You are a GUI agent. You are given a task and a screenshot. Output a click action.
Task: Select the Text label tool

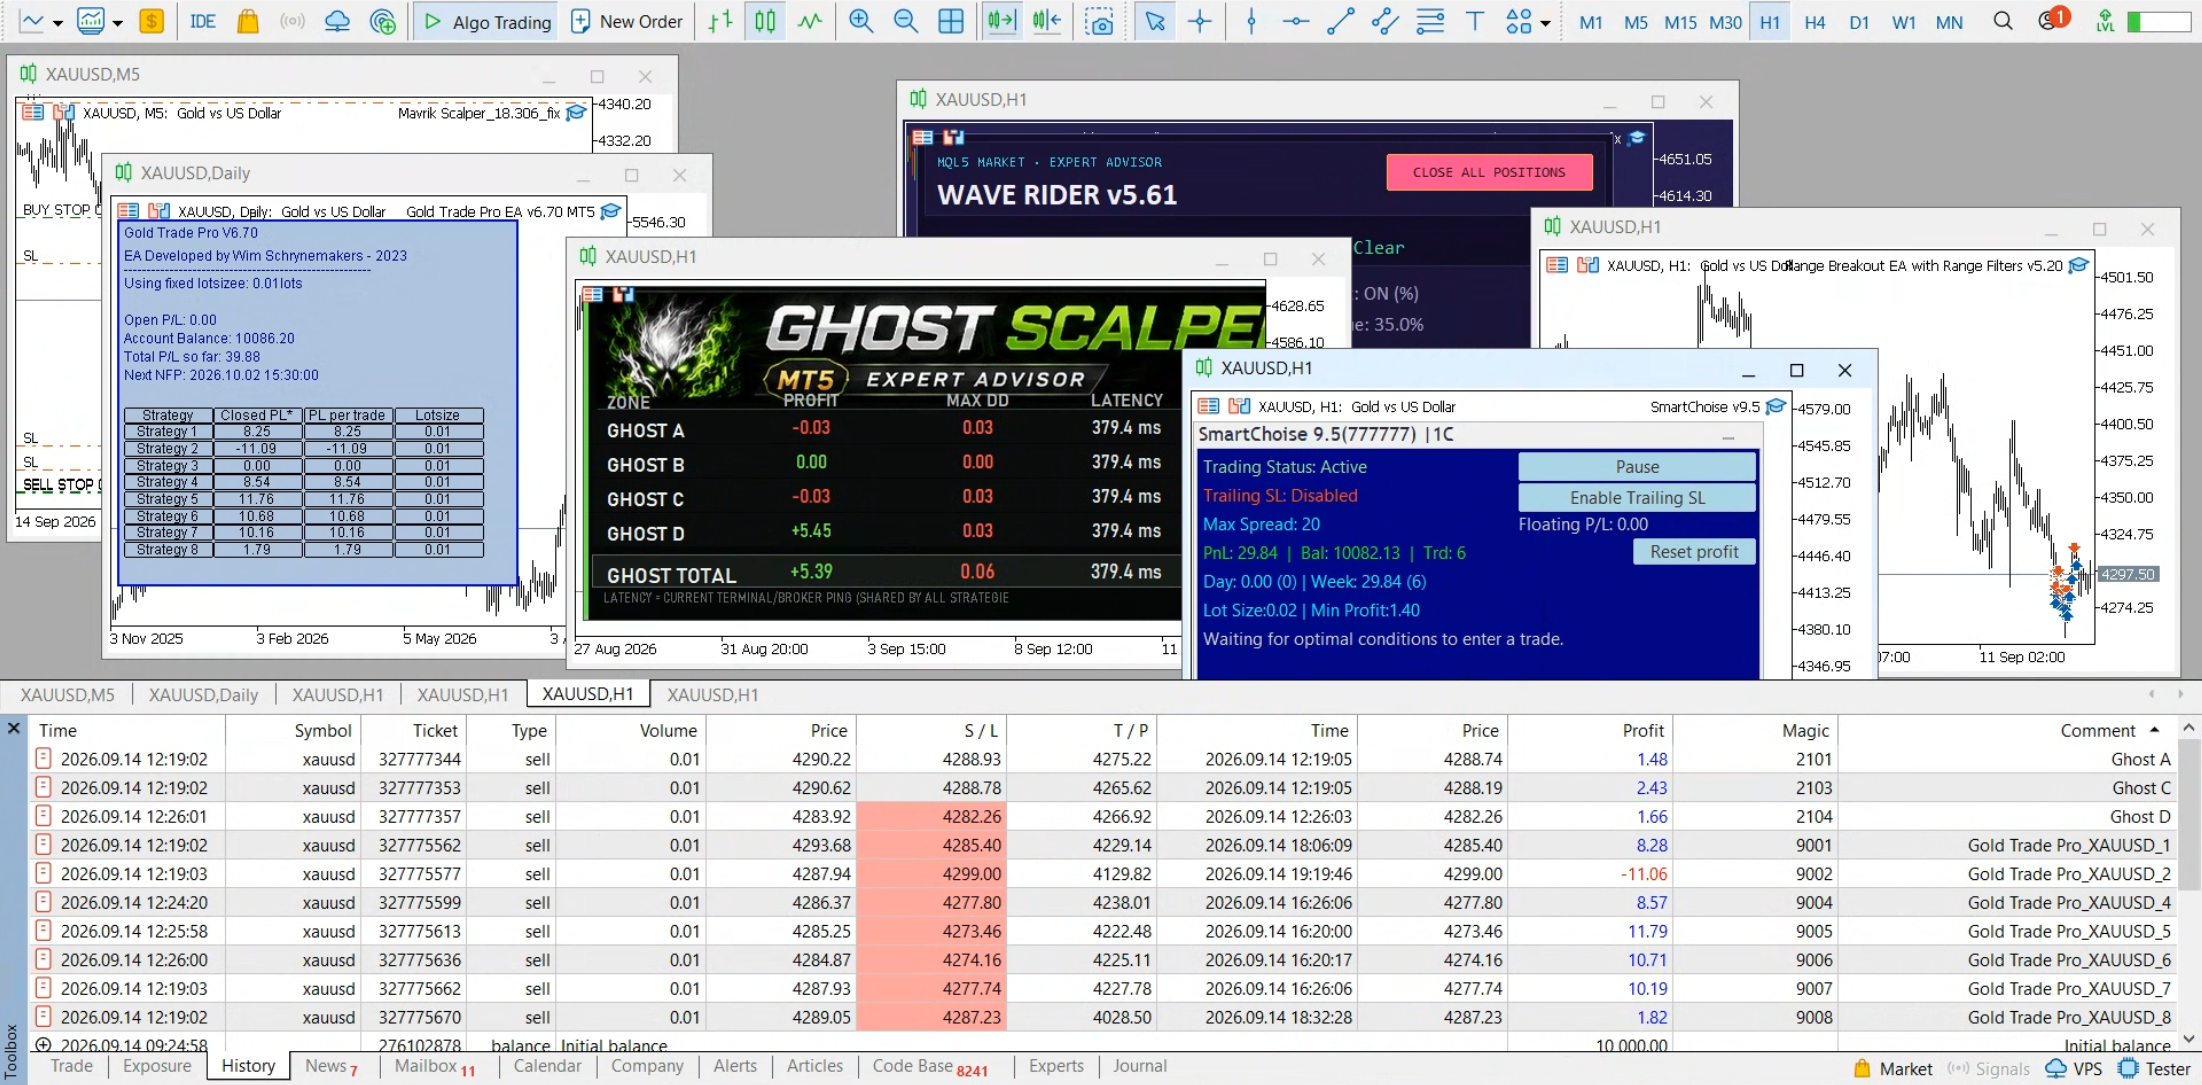click(x=1474, y=21)
